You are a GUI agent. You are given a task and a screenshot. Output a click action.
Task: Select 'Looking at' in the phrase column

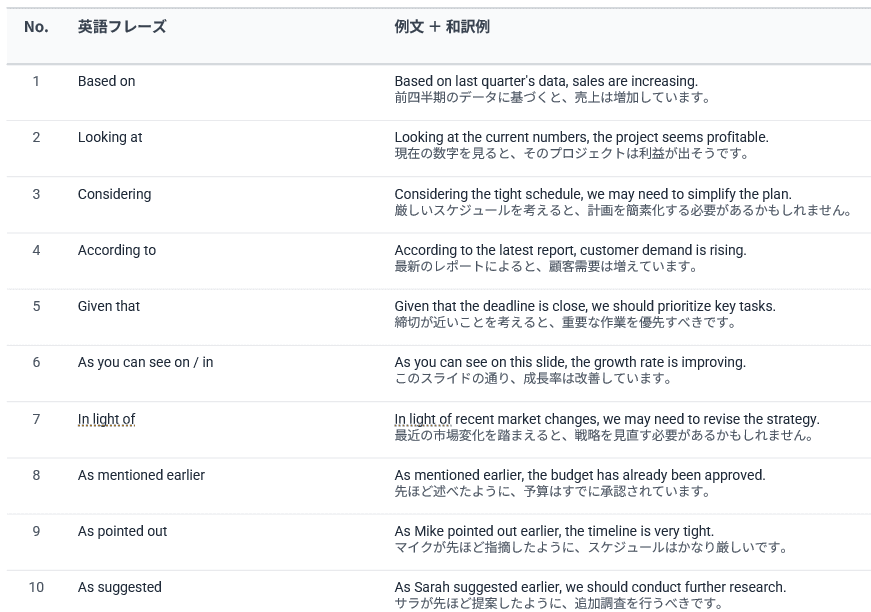pos(110,137)
